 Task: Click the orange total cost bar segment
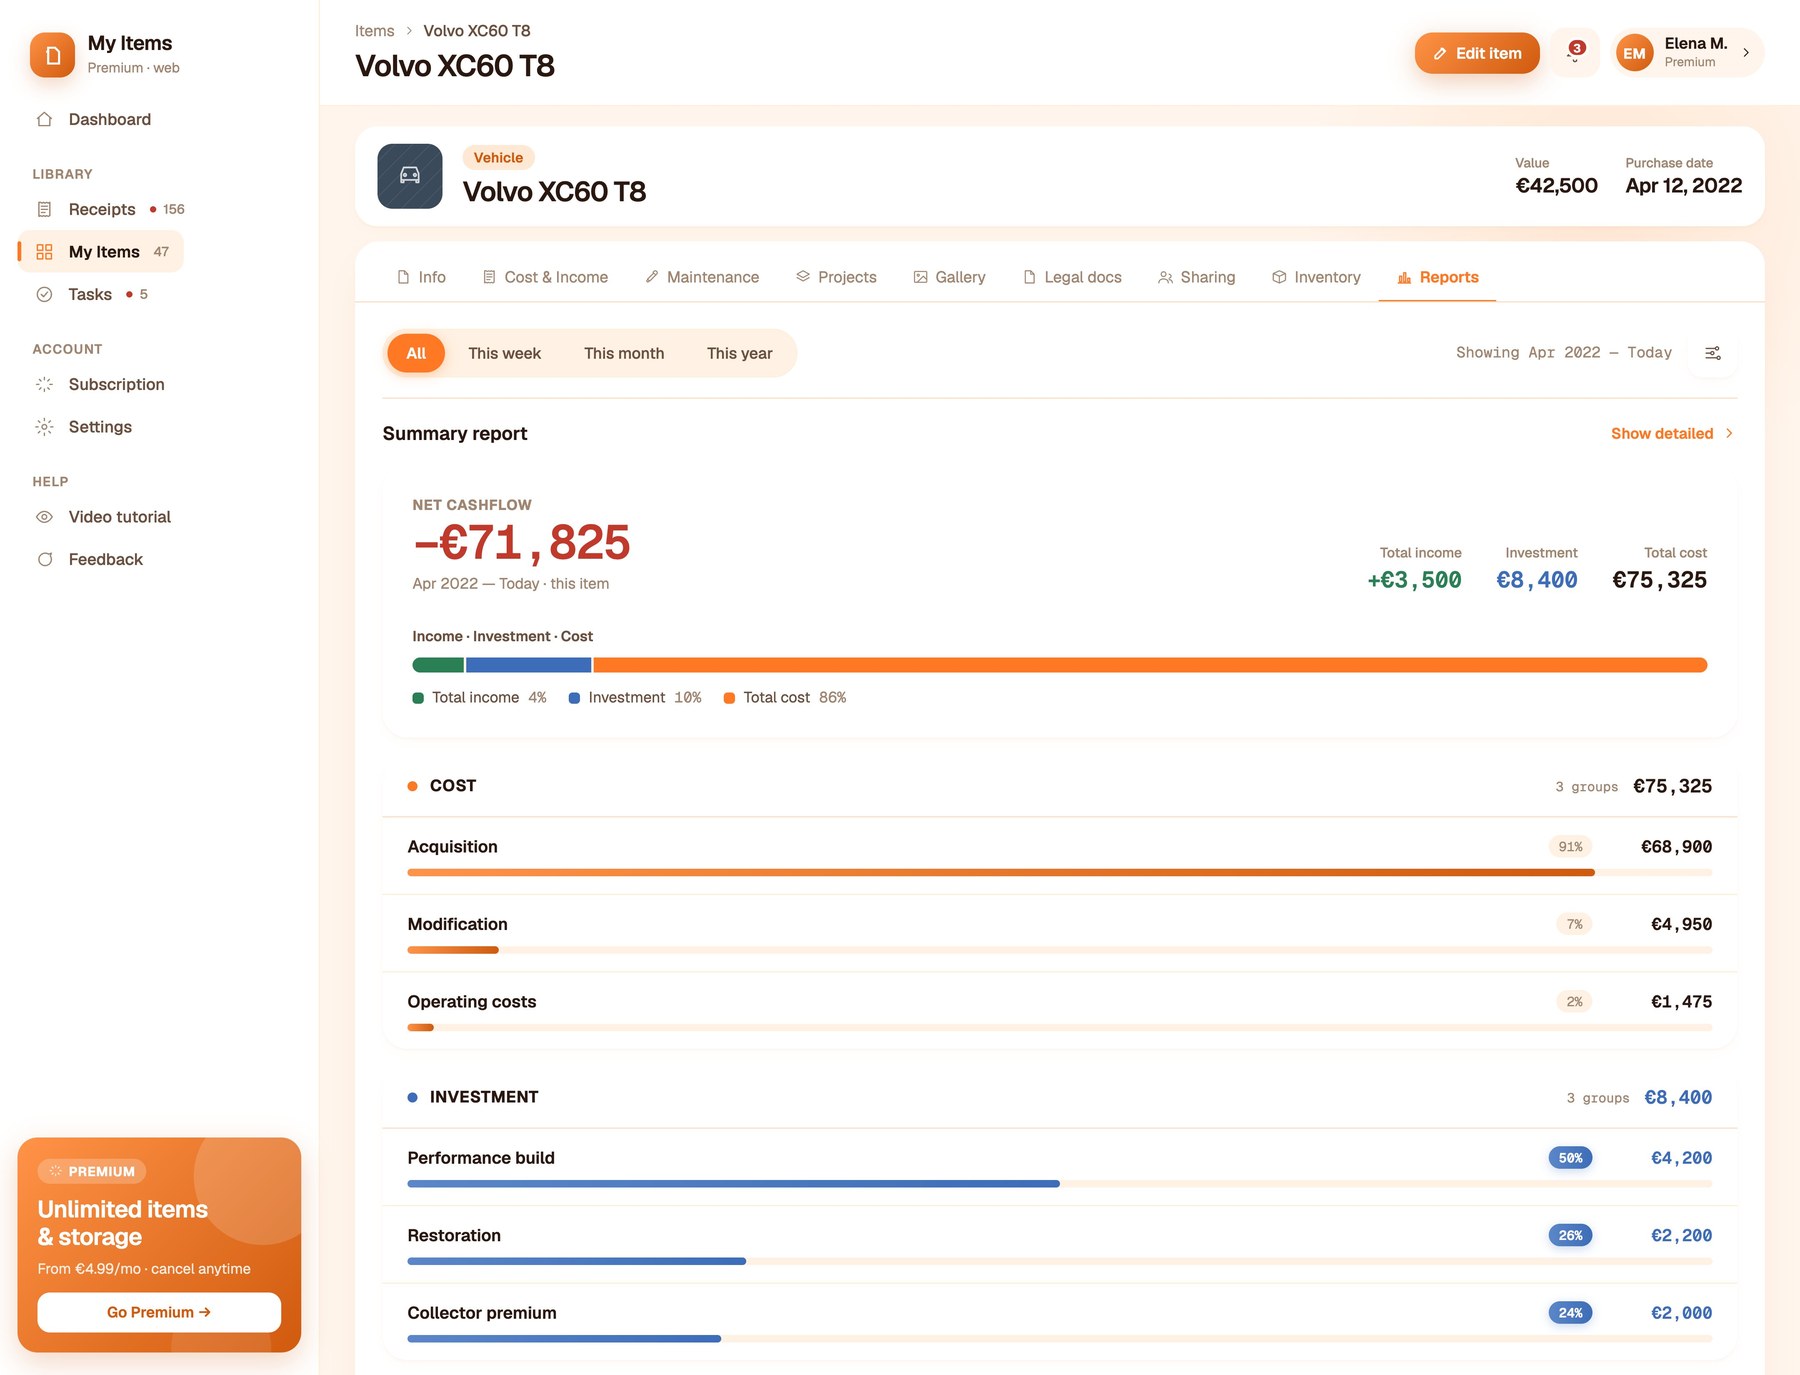click(x=1150, y=665)
